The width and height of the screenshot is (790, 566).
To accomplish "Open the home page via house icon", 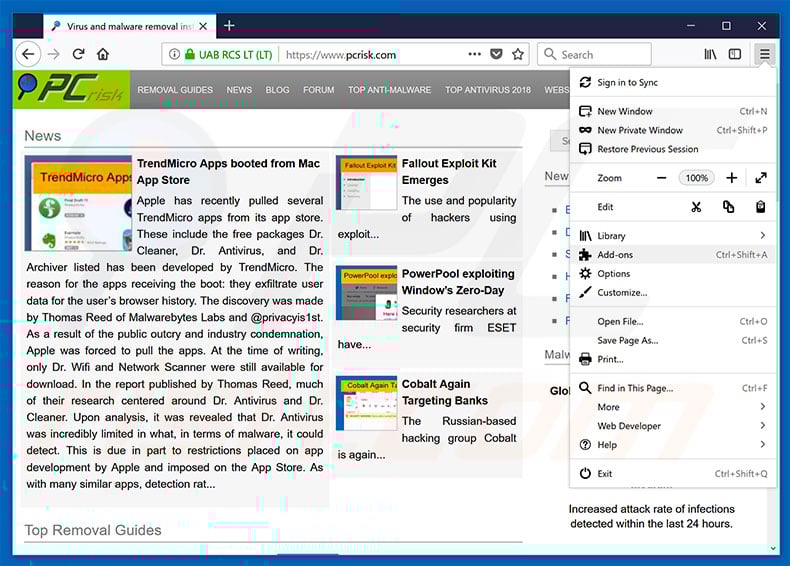I will point(103,54).
